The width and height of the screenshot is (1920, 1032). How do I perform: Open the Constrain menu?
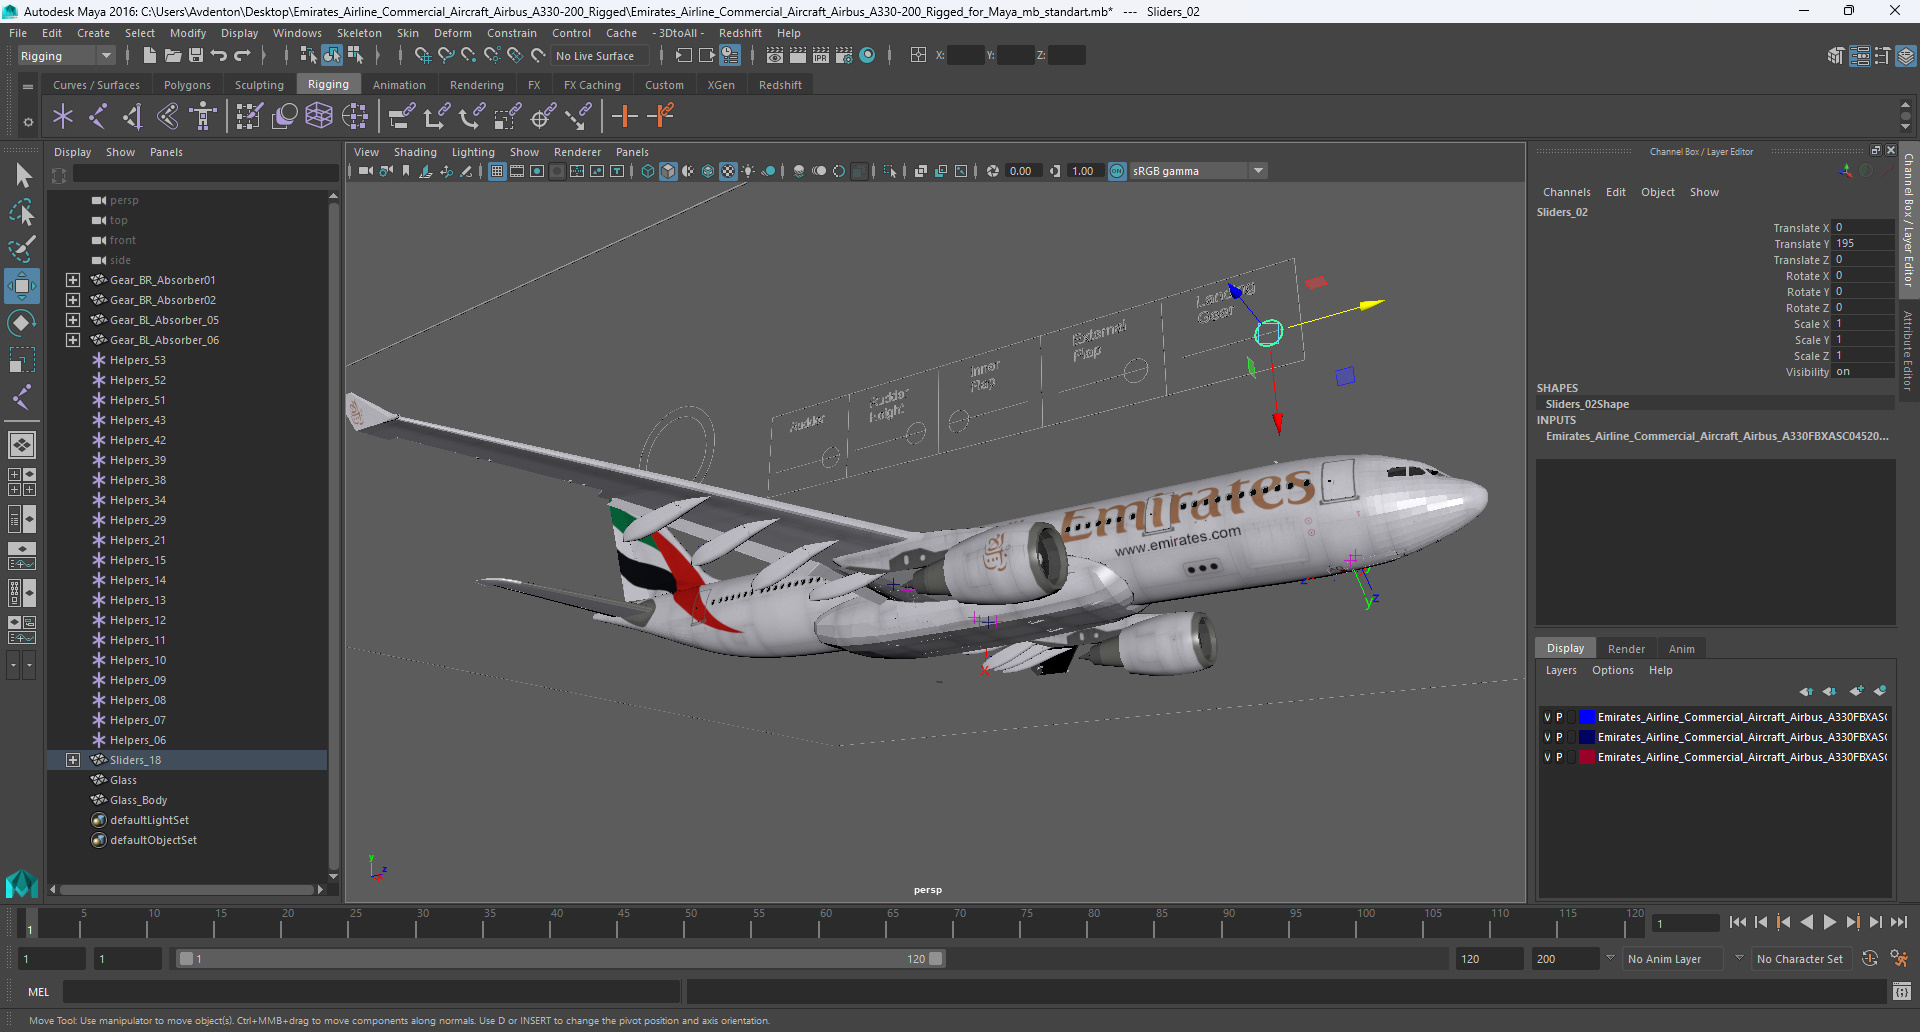coord(511,33)
